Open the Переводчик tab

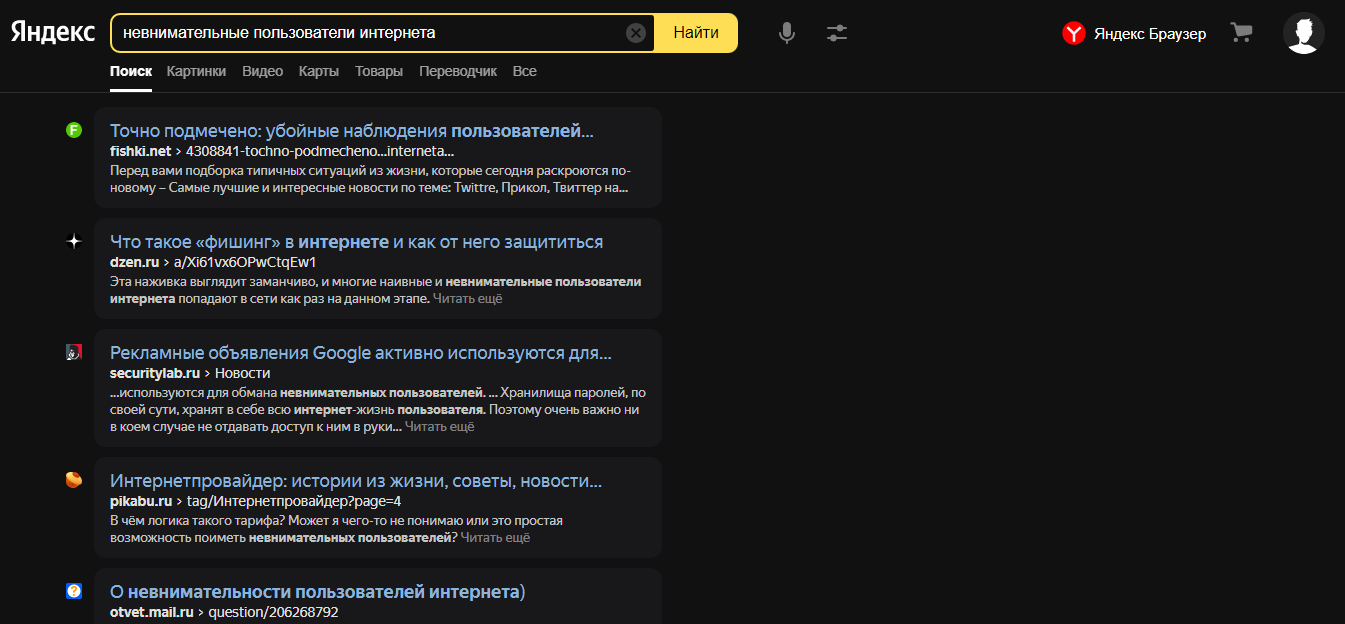coord(458,71)
